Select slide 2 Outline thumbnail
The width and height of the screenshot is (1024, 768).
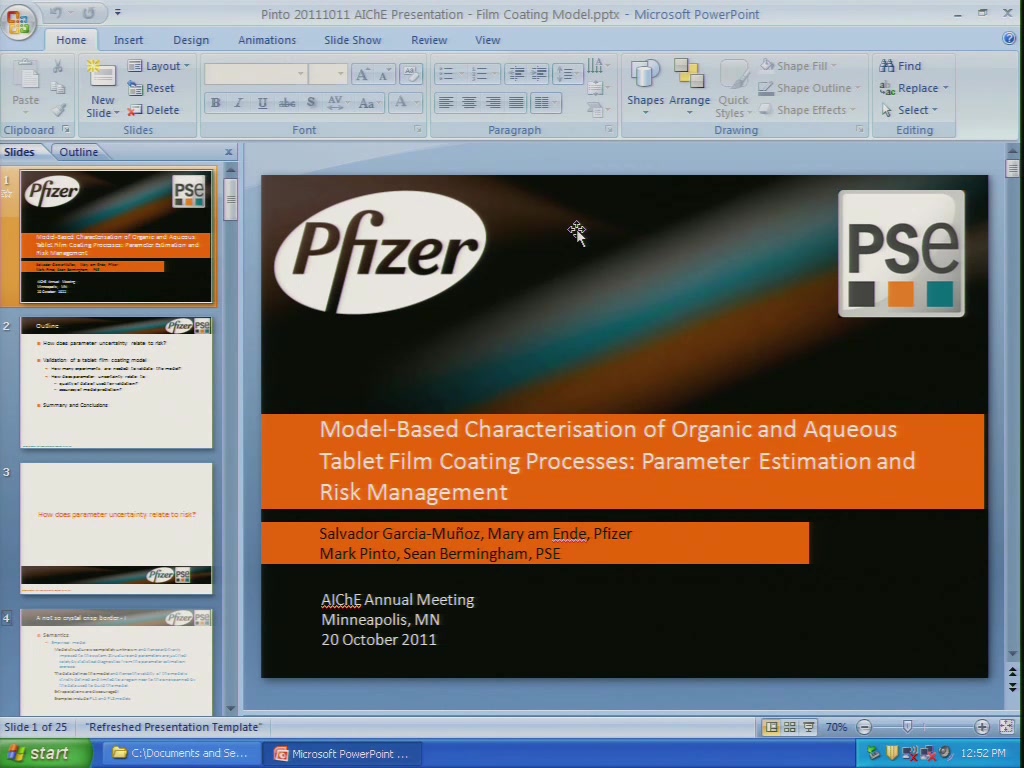pyautogui.click(x=116, y=383)
